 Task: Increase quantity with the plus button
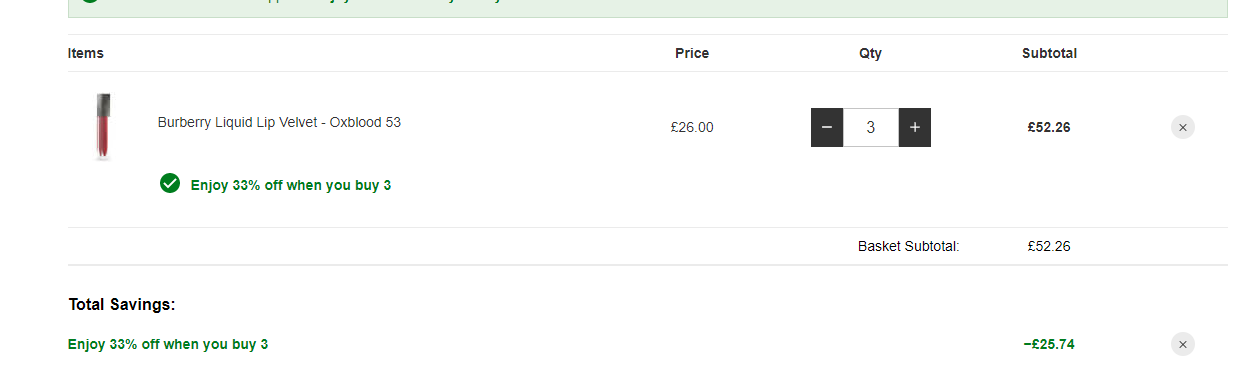(915, 127)
